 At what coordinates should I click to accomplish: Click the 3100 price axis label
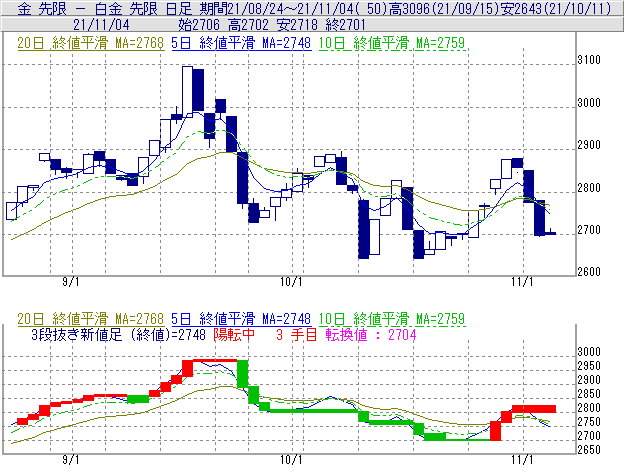coord(589,60)
